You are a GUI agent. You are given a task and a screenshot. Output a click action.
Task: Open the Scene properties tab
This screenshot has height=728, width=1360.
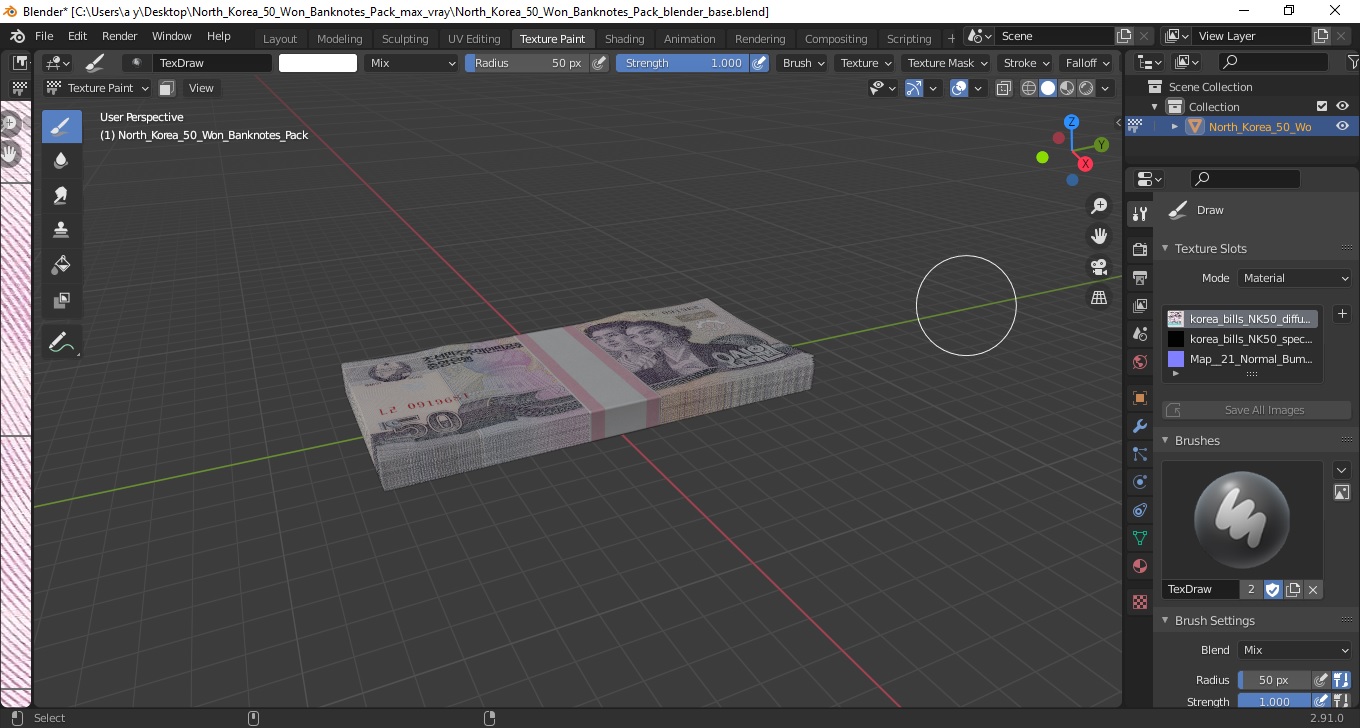1139,334
